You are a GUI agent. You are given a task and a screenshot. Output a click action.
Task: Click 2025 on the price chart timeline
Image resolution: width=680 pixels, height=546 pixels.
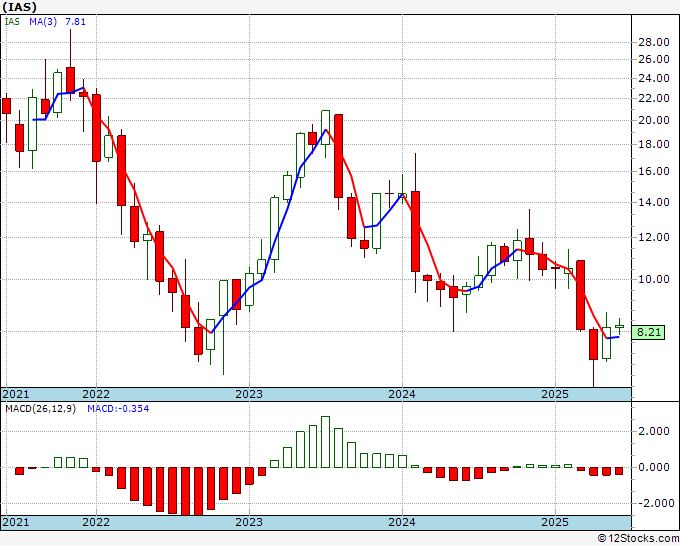[555, 394]
